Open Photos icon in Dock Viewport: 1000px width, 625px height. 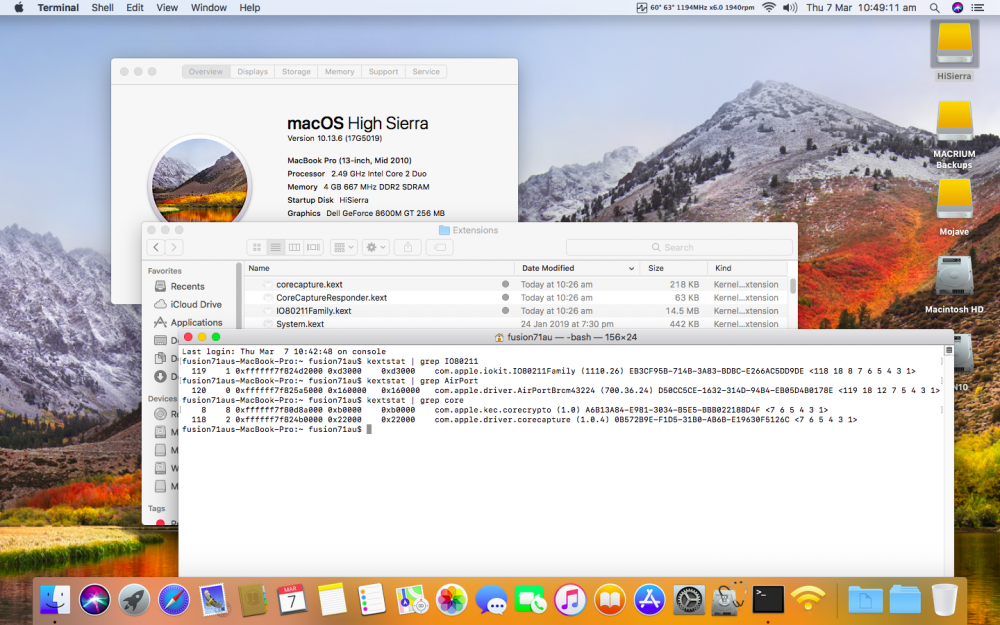(x=451, y=599)
